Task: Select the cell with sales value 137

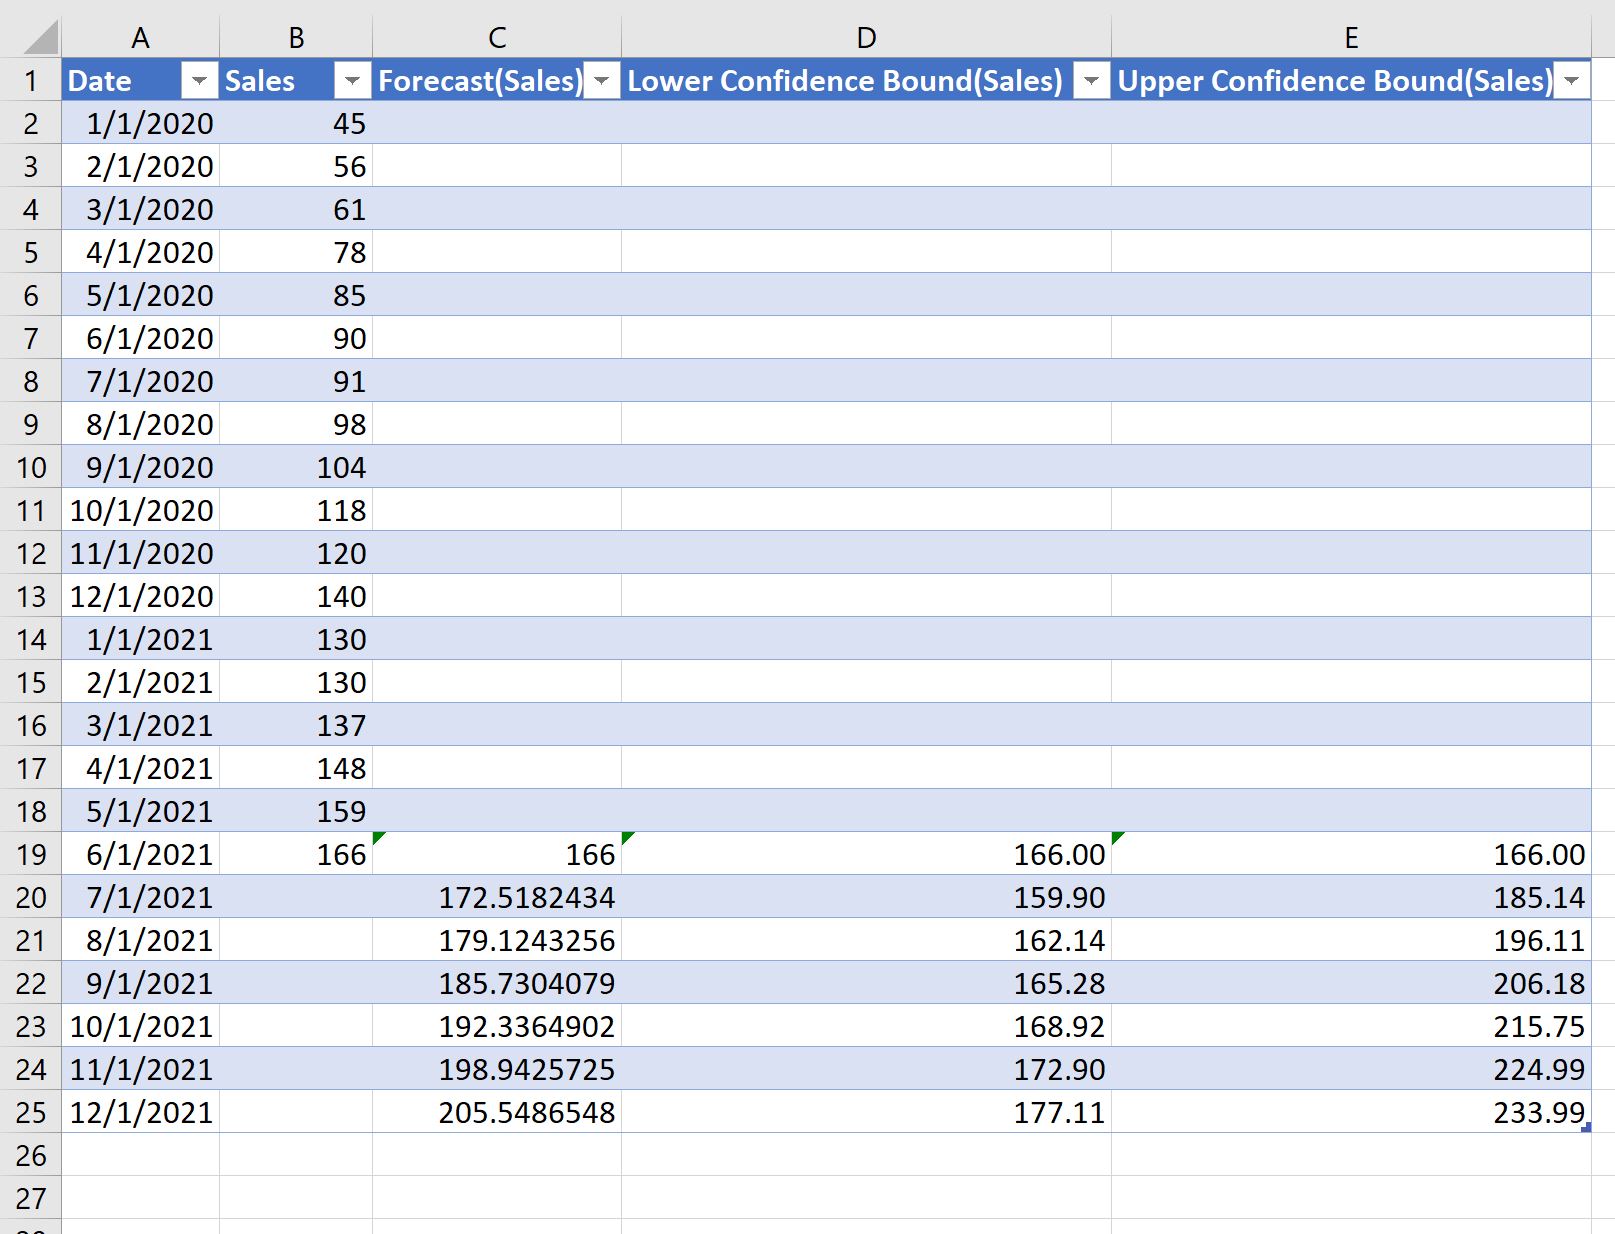Action: pos(296,726)
